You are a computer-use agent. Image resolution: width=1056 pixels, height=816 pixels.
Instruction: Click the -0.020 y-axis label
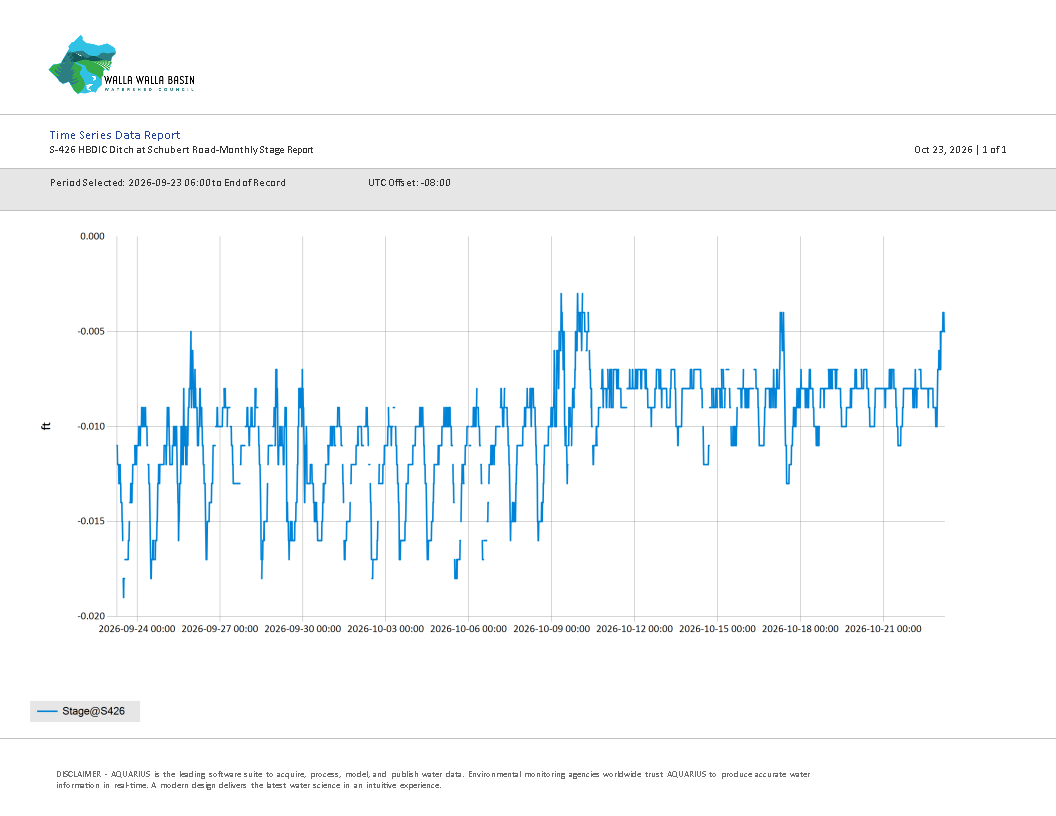(91, 616)
